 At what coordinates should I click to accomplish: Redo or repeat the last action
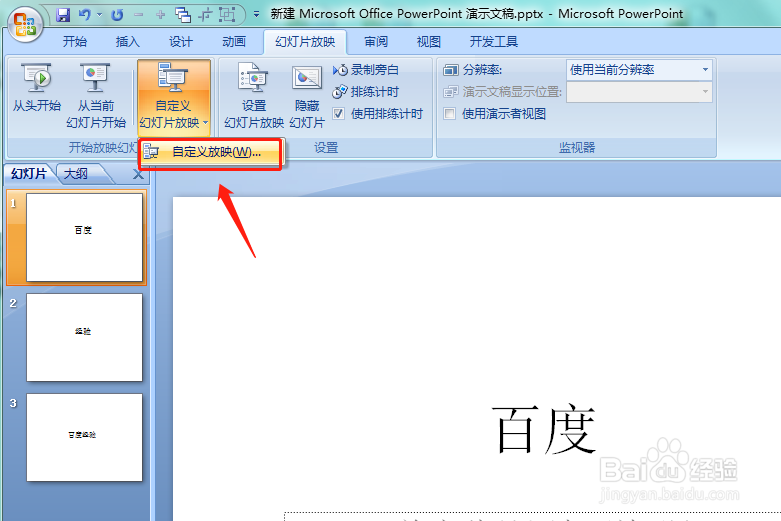117,15
